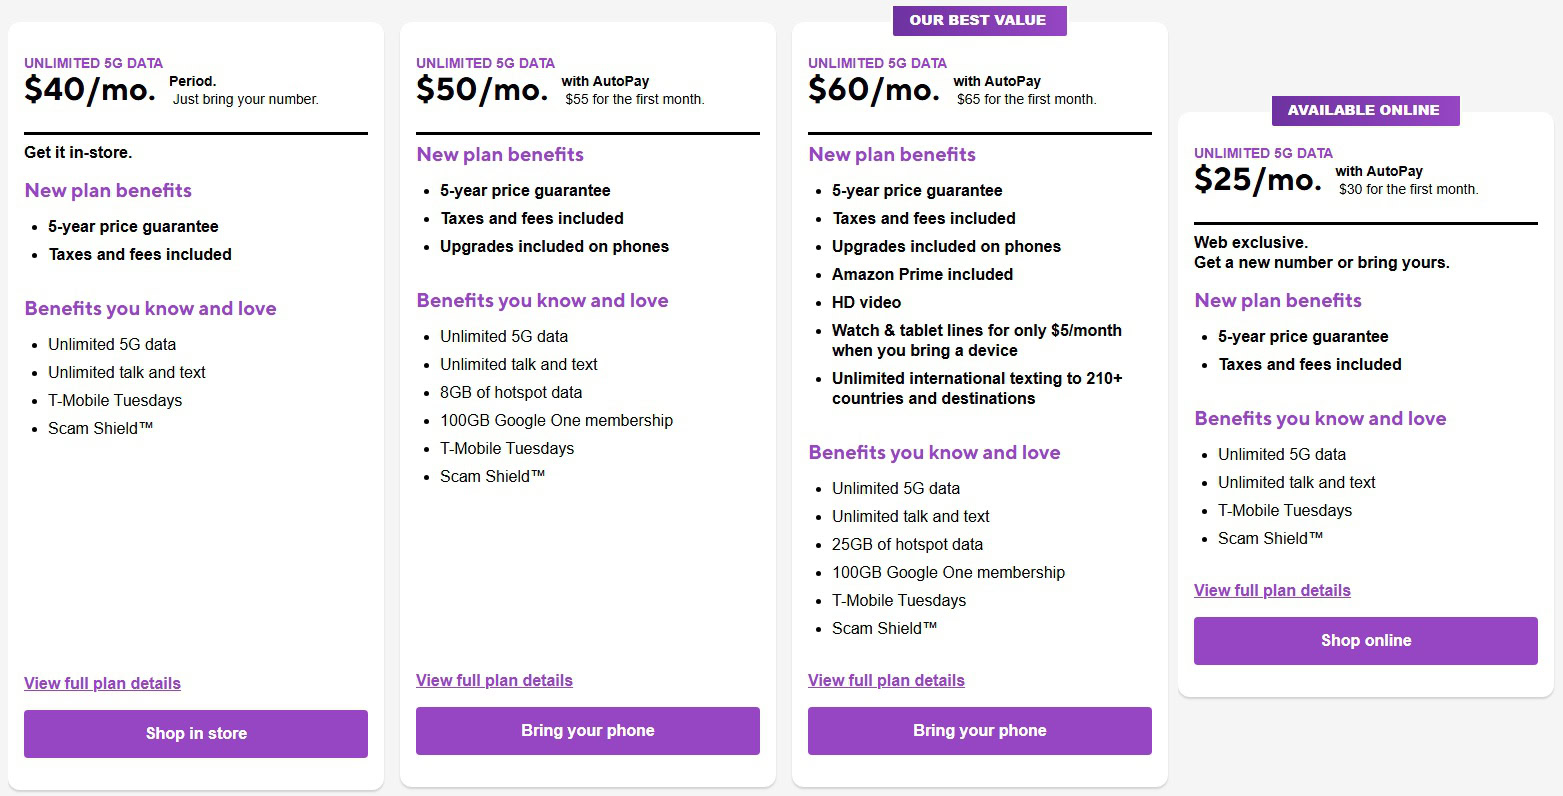
Task: Click the Shop in store button
Action: [x=196, y=733]
